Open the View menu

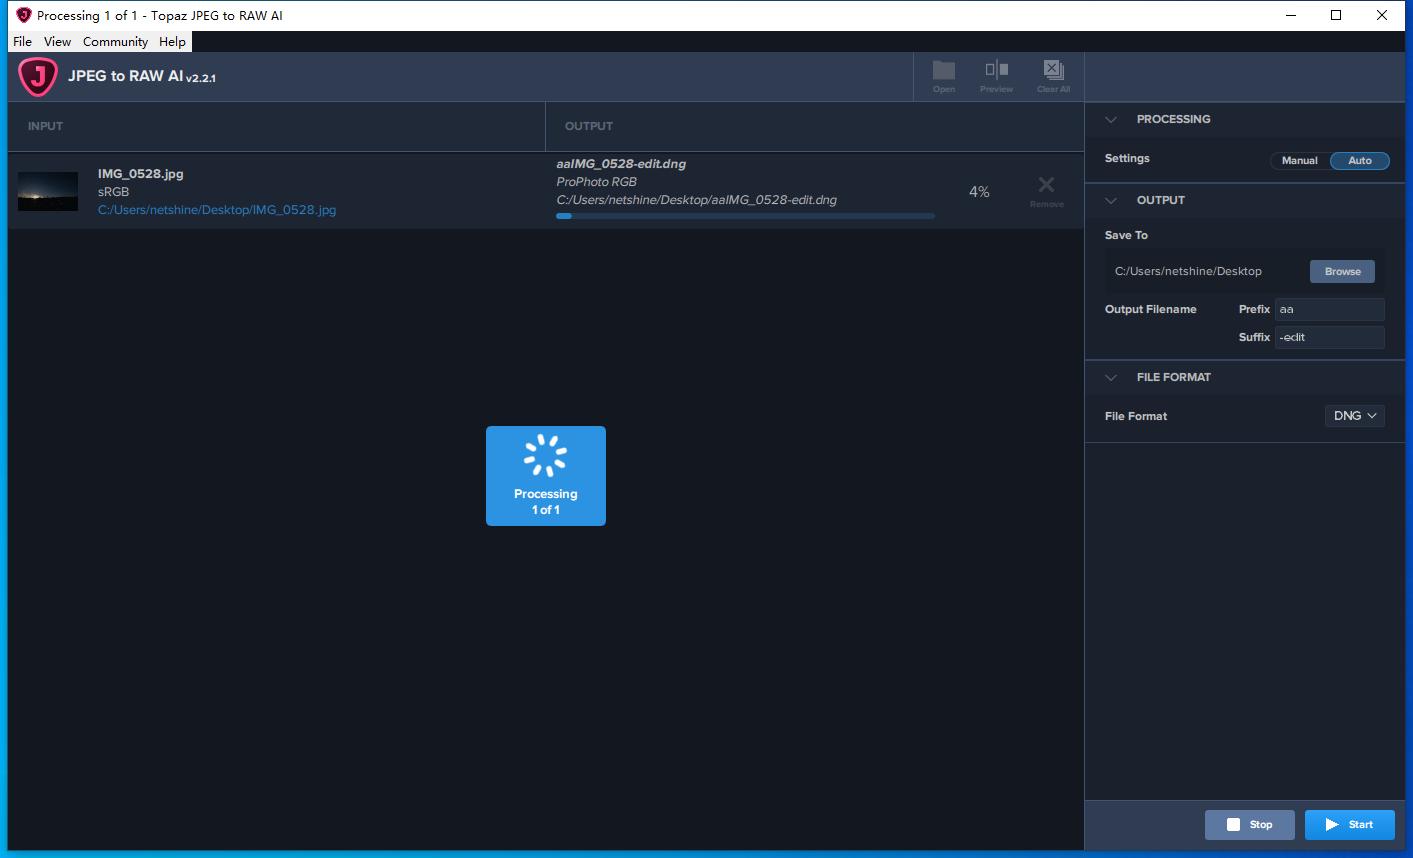[x=57, y=41]
